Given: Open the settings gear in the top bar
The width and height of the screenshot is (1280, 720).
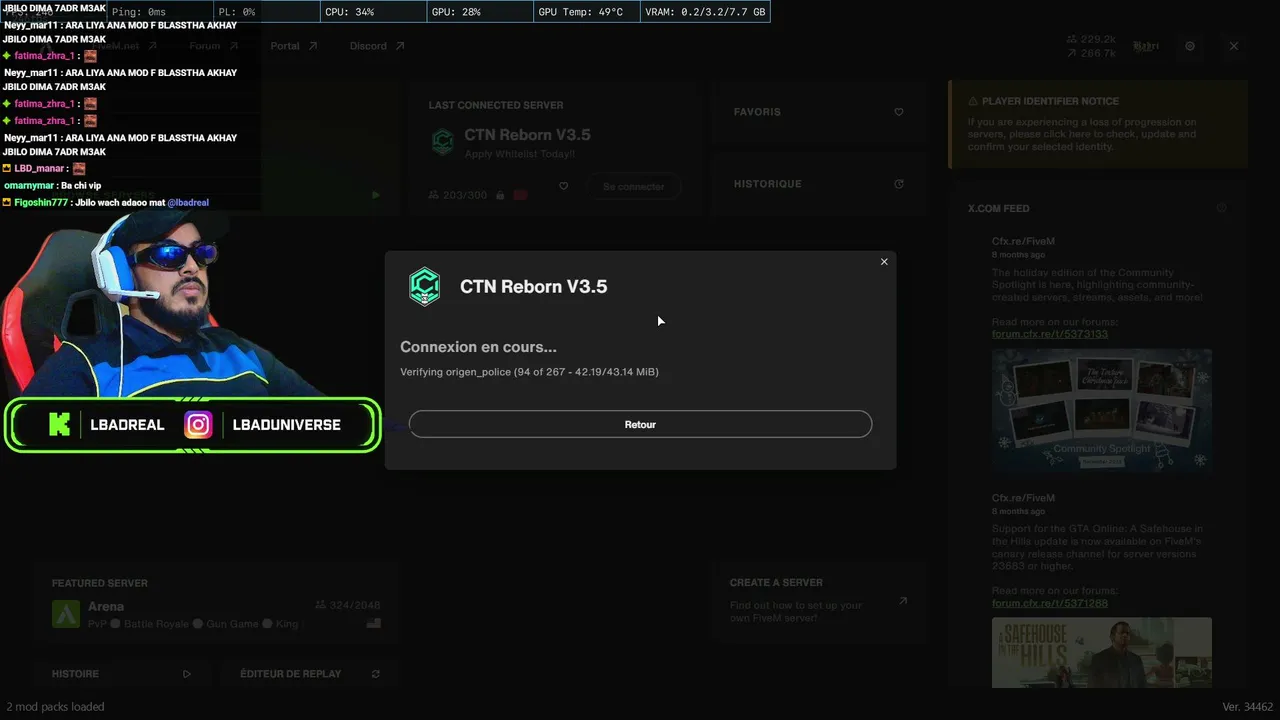Looking at the screenshot, I should 1190,46.
